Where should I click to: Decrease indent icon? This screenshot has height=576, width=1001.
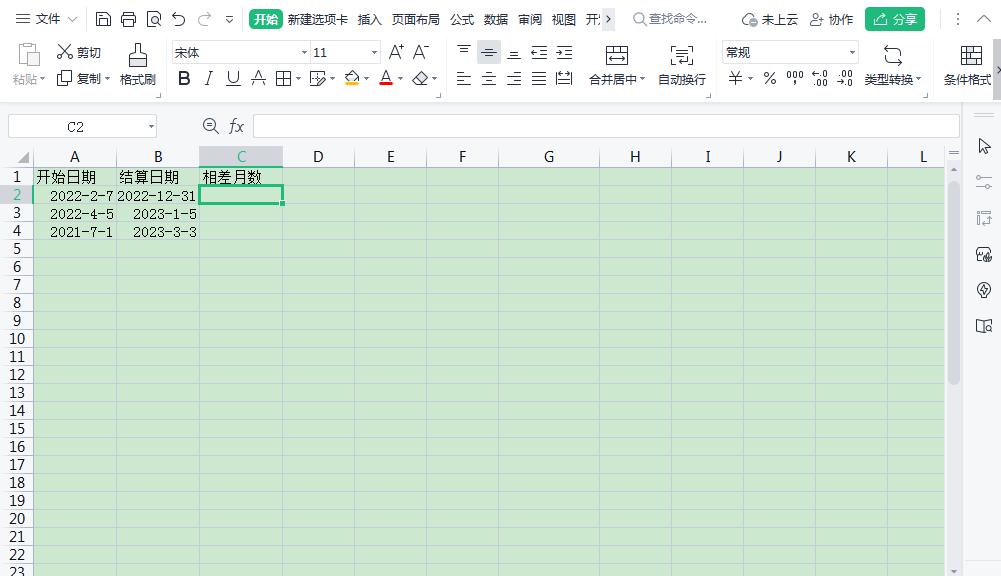coord(539,52)
